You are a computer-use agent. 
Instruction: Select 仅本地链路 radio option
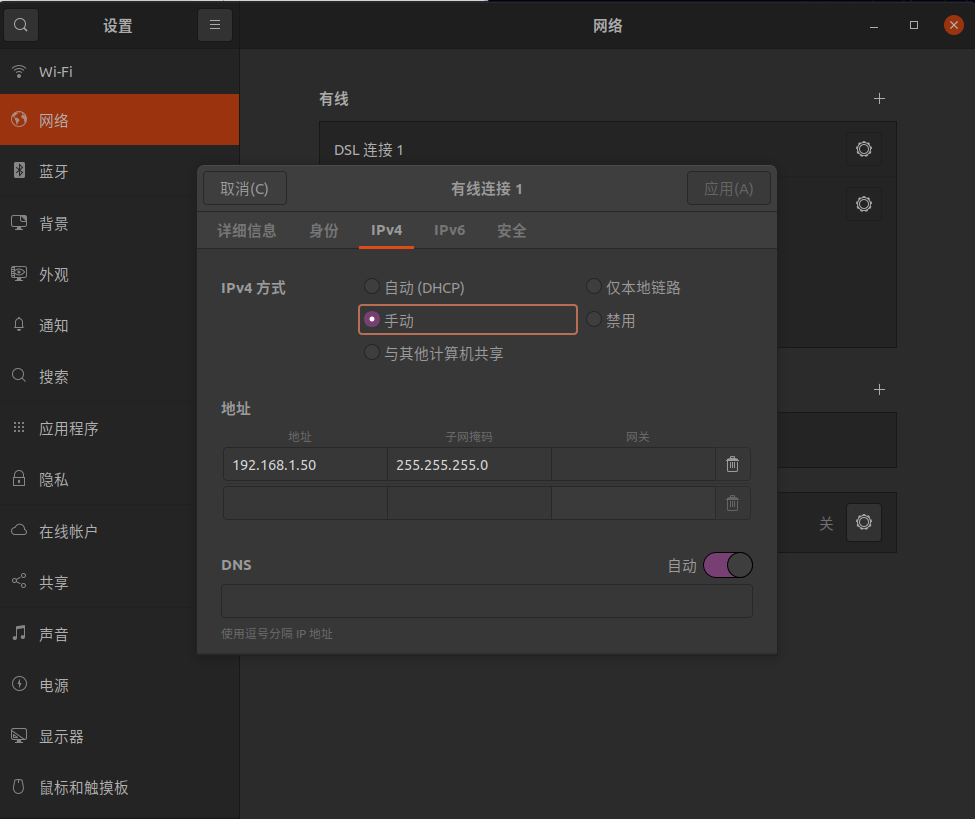(x=634, y=287)
